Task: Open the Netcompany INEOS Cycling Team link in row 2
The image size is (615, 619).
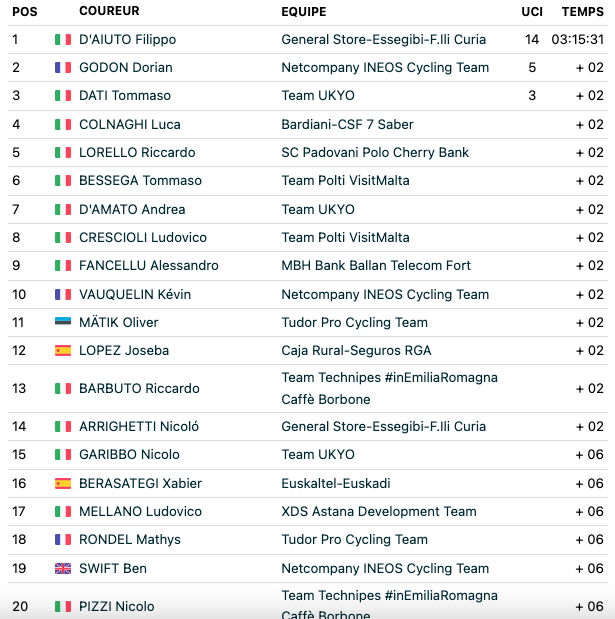Action: click(x=385, y=68)
